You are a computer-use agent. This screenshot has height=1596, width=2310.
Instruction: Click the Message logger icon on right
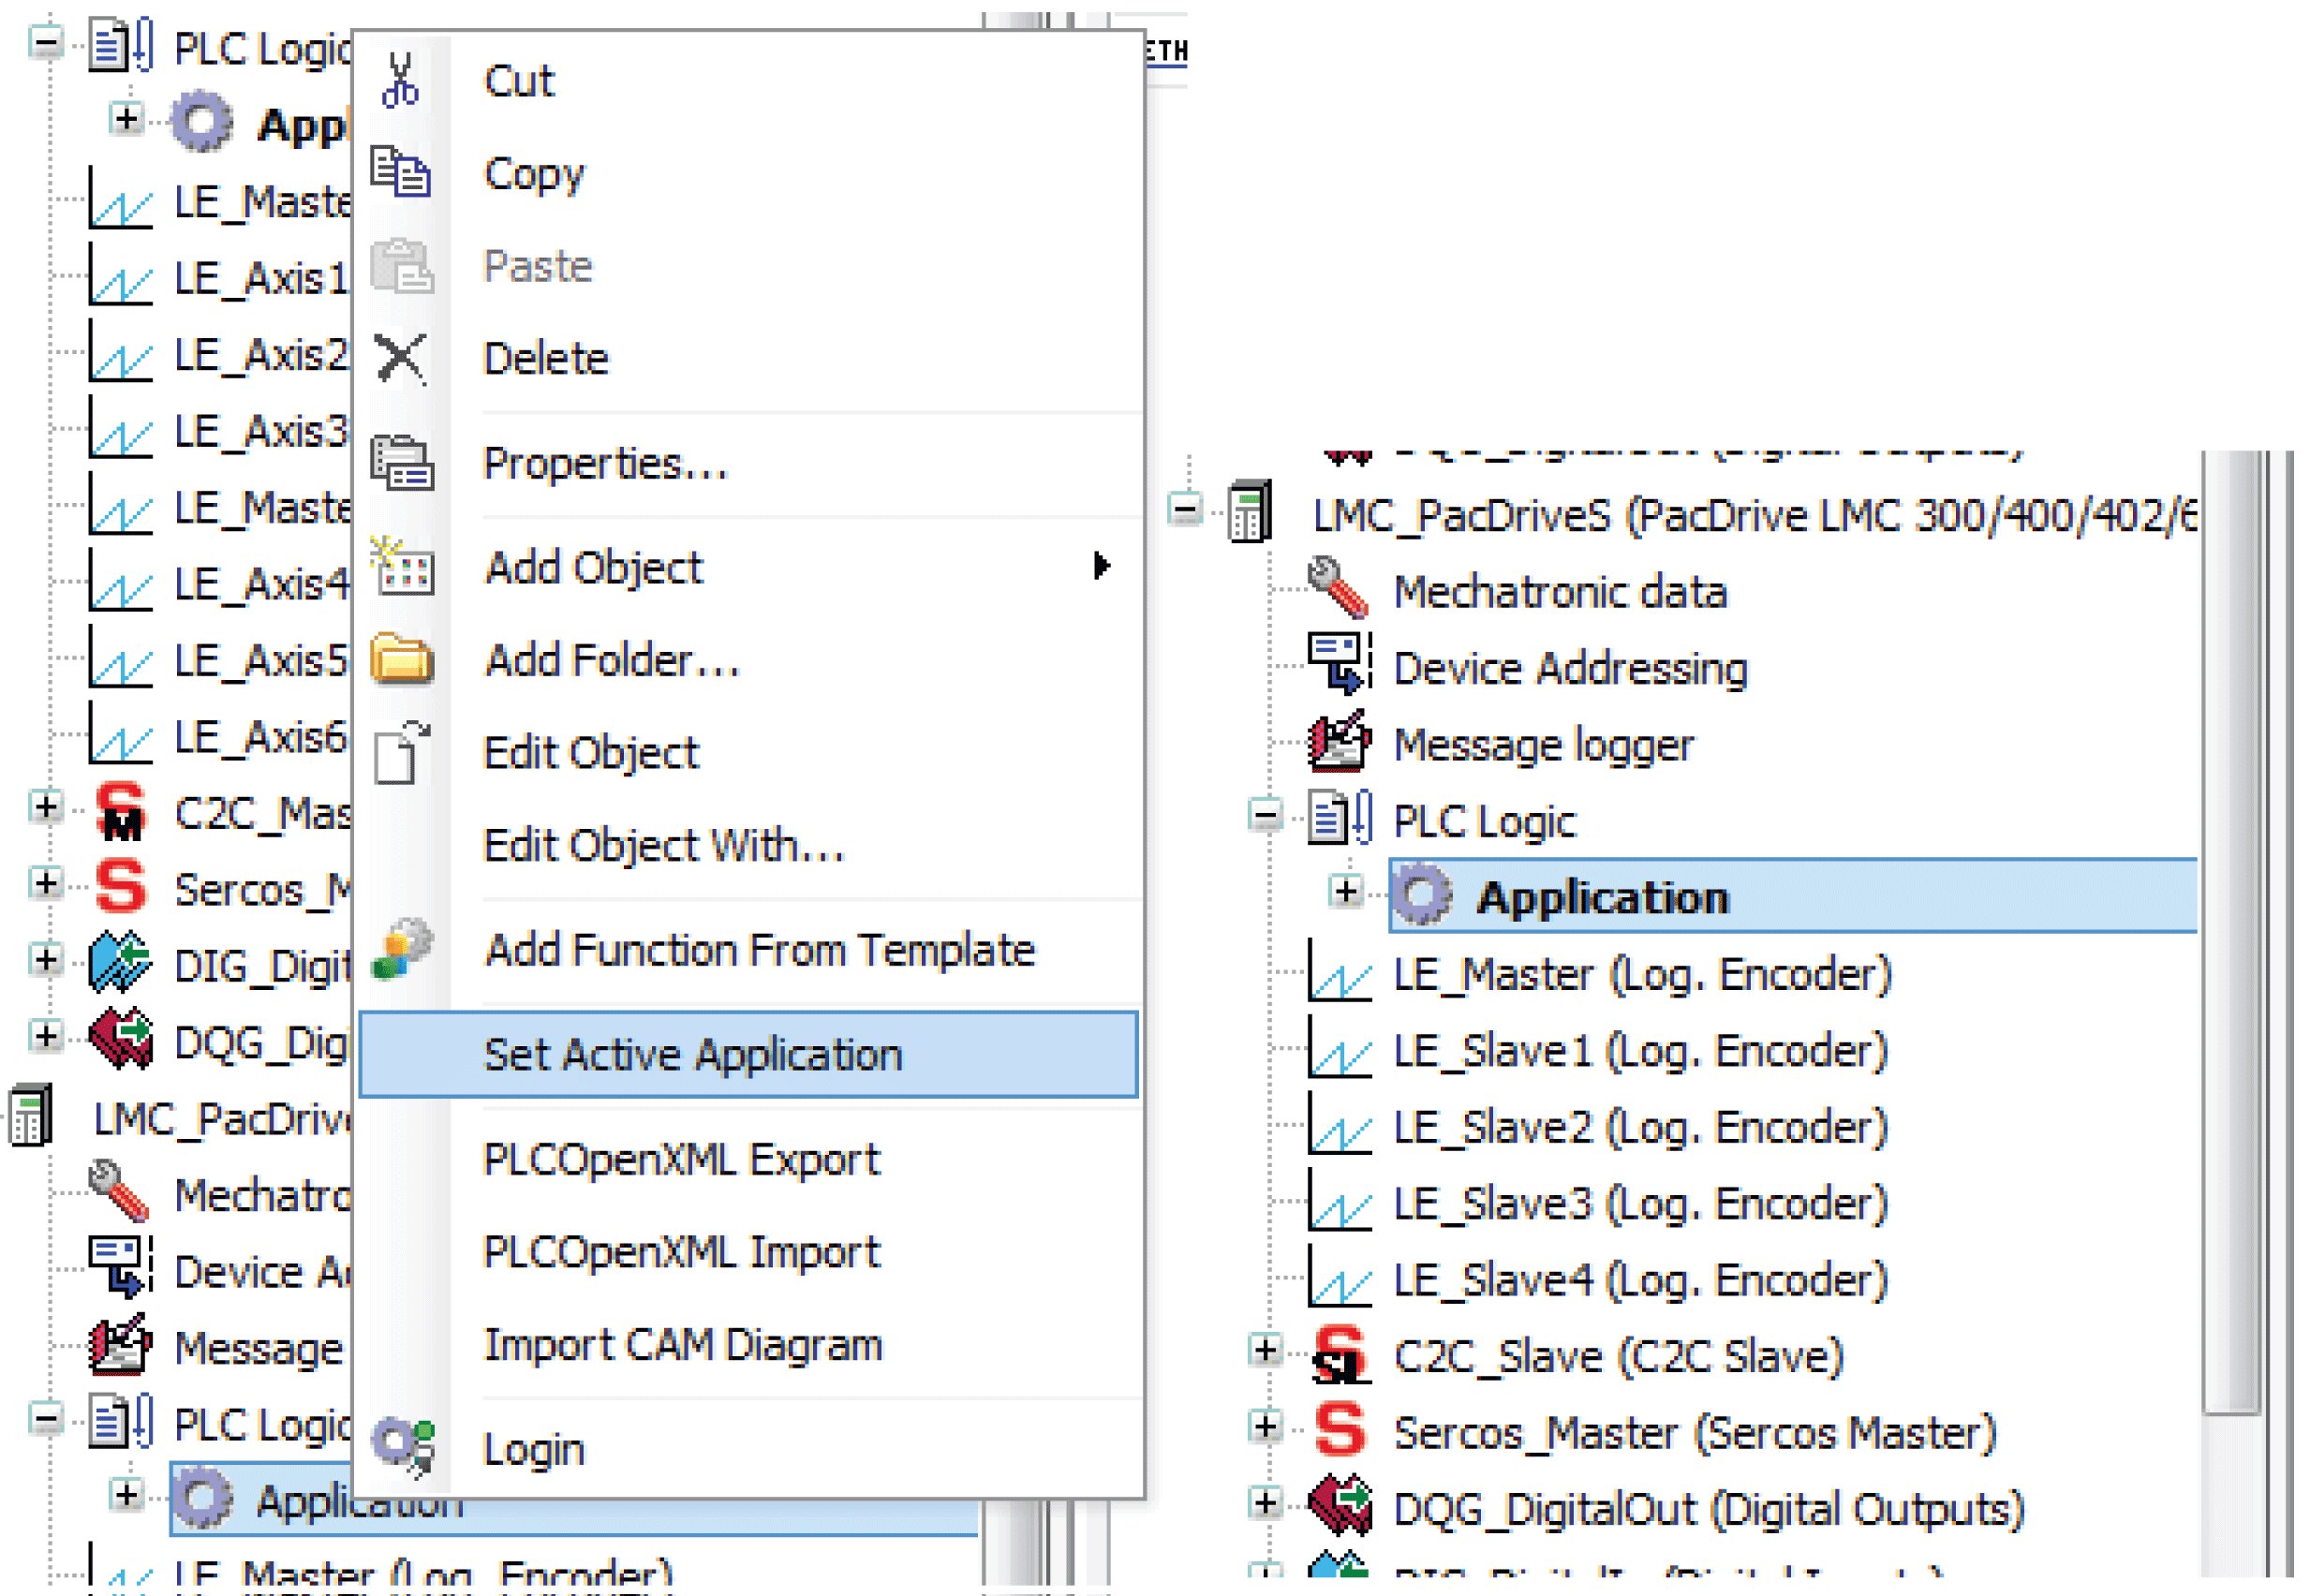(1338, 742)
